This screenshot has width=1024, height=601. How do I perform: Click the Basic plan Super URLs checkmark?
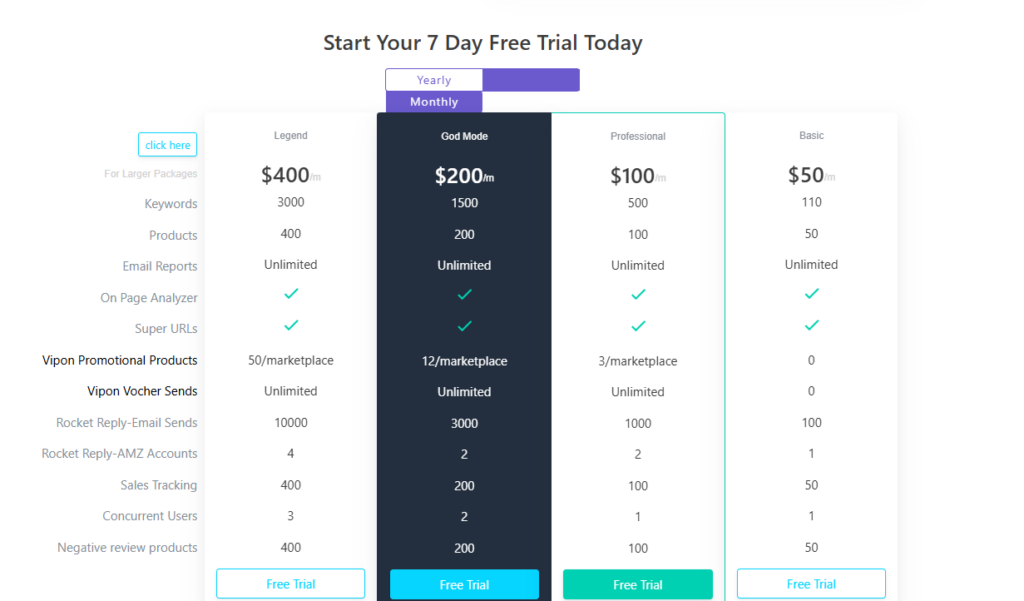click(812, 325)
